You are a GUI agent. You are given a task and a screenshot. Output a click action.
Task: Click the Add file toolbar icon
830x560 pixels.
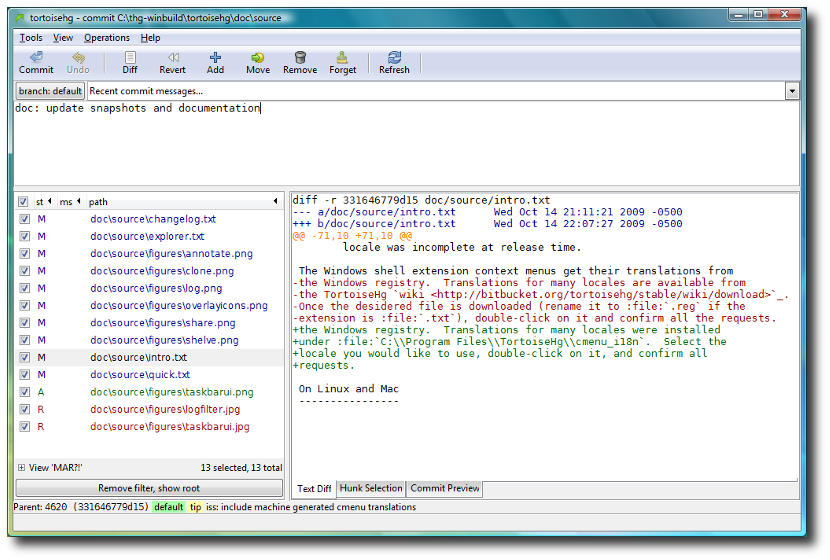(x=215, y=58)
